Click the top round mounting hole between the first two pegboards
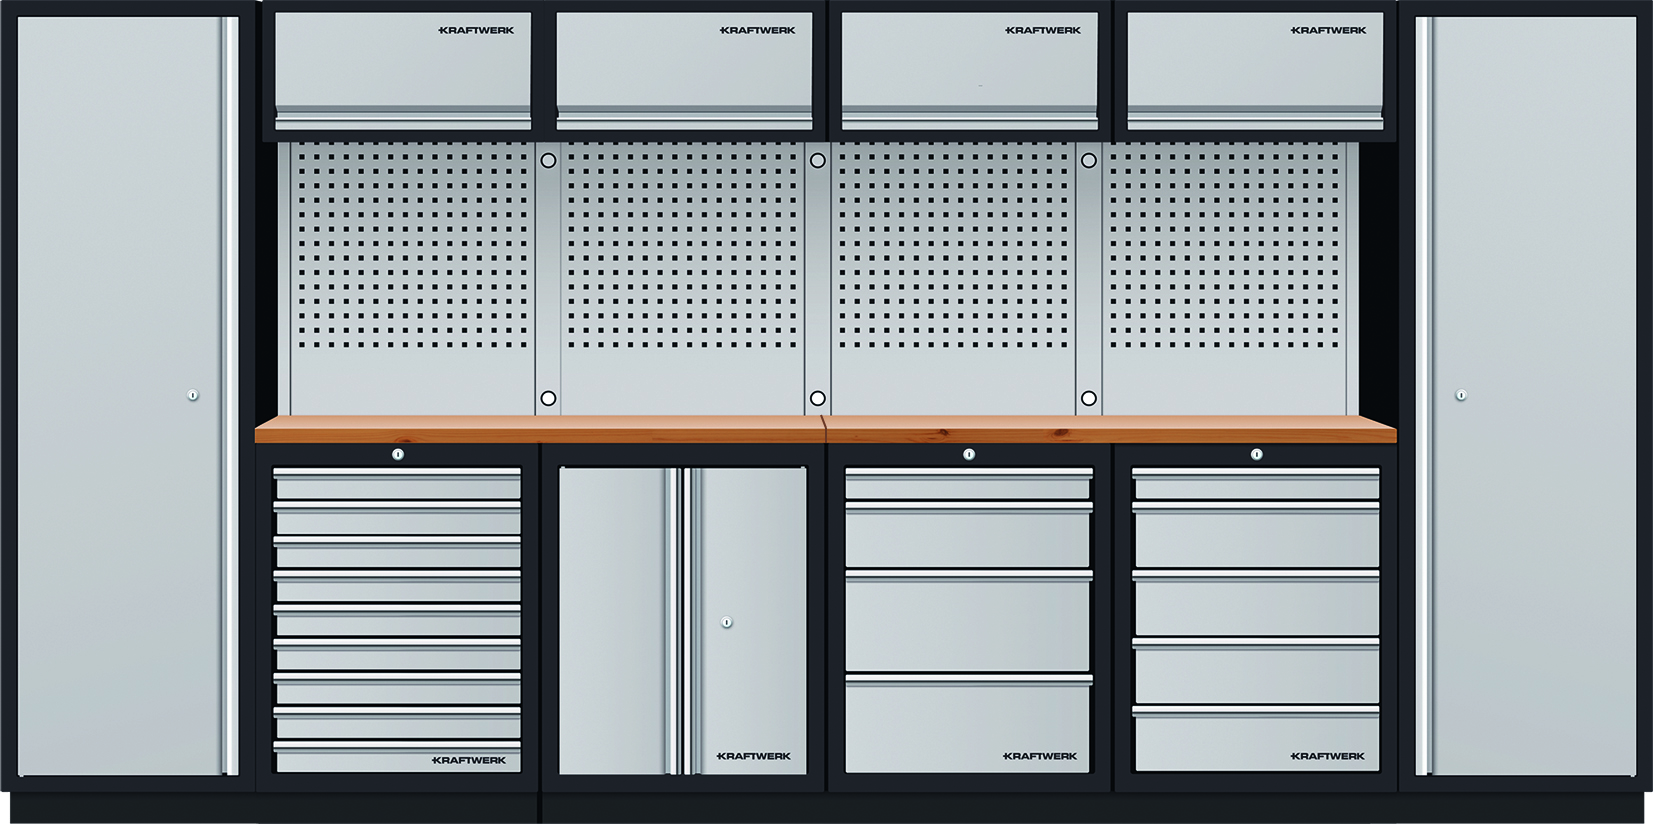The width and height of the screenshot is (1653, 824). pyautogui.click(x=548, y=160)
